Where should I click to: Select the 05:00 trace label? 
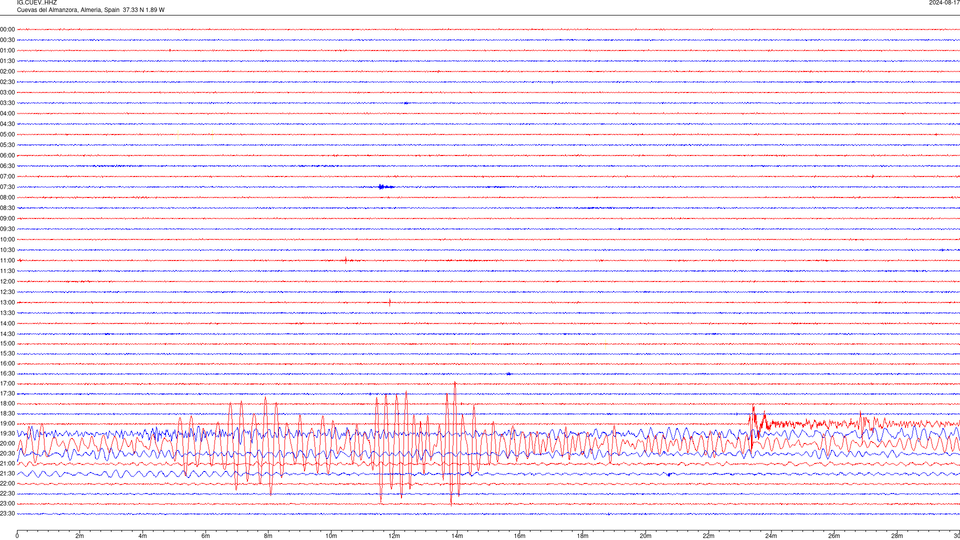[x=7, y=134]
